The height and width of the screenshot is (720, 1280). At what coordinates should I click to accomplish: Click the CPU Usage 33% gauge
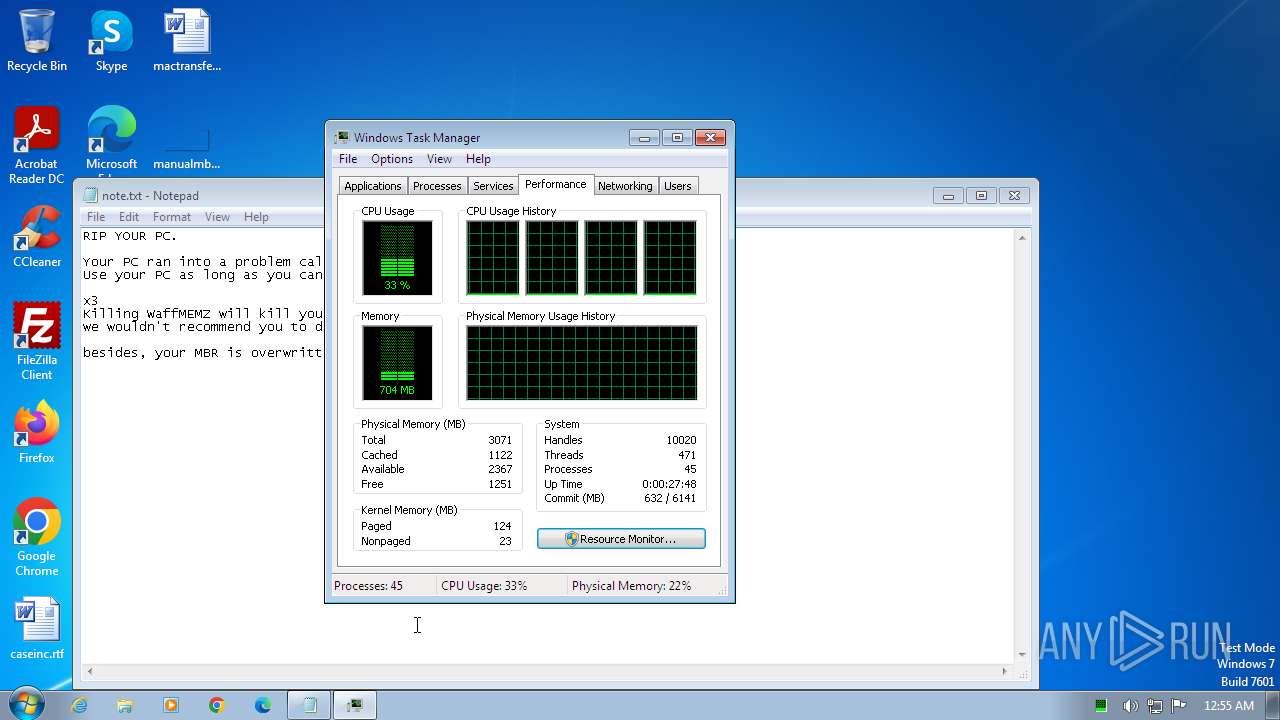[x=397, y=258]
